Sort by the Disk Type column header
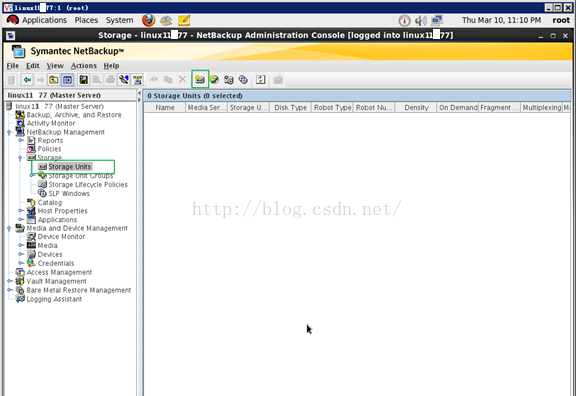The width and height of the screenshot is (576, 396). point(290,108)
